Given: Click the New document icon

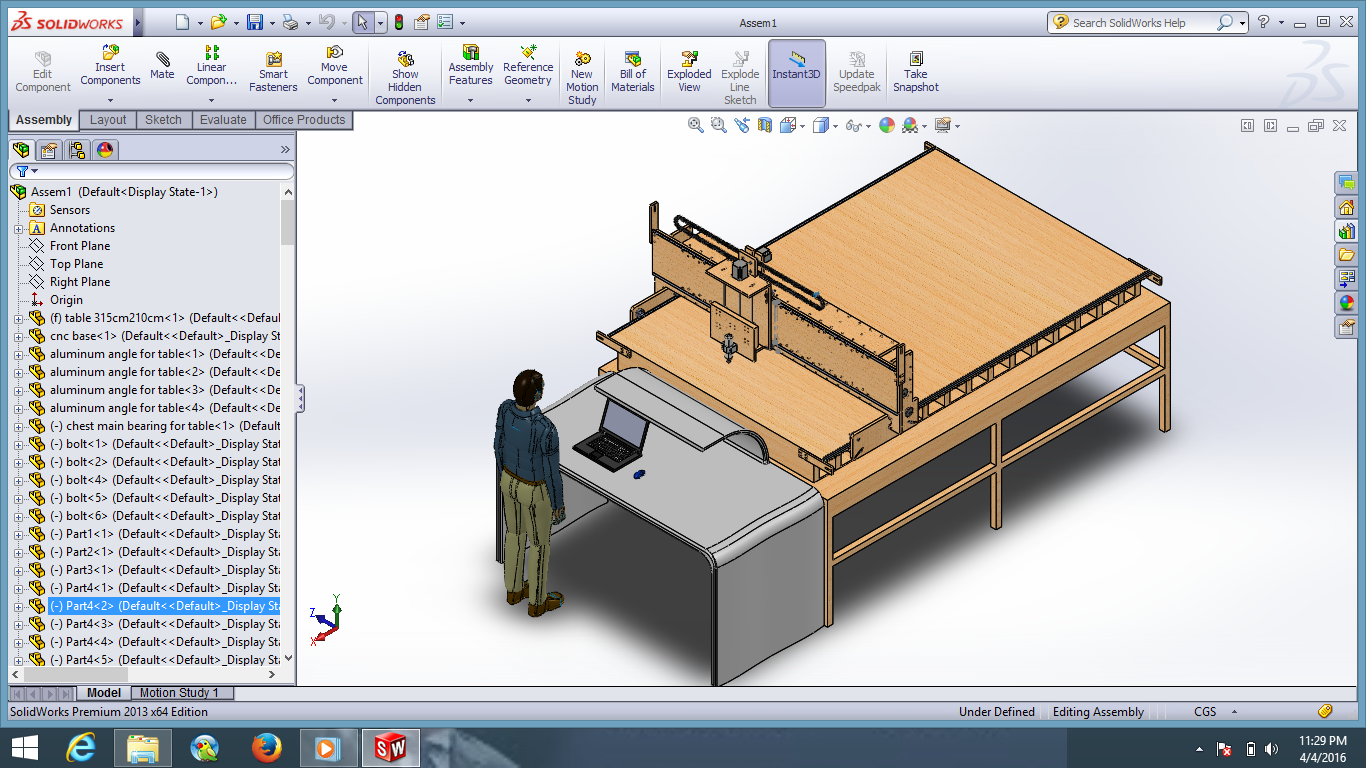Looking at the screenshot, I should pos(181,22).
